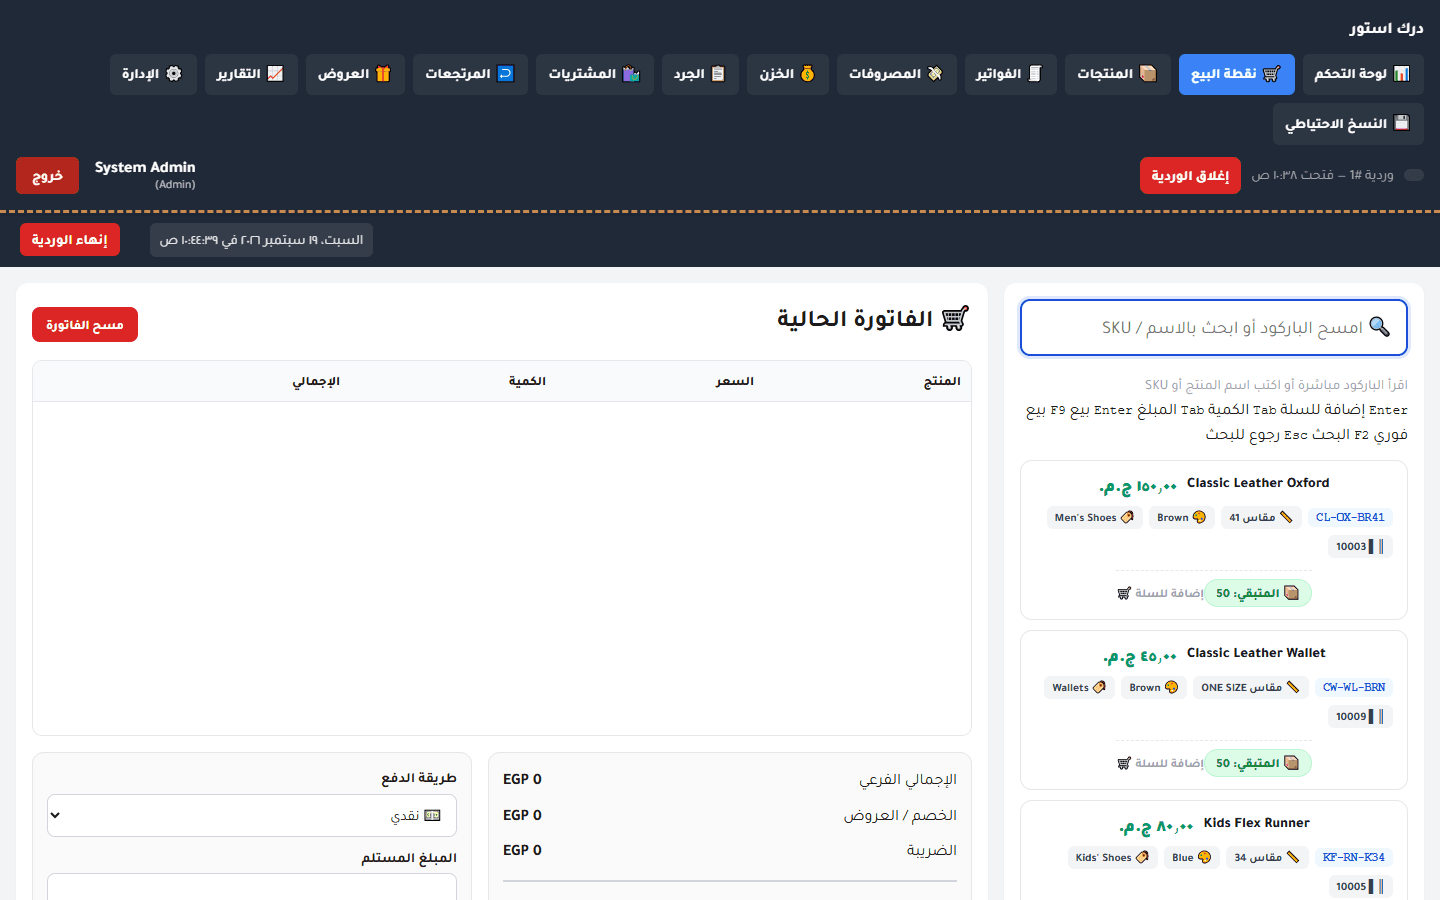Click the المبلغ المستلم received amount field
The image size is (1440, 900).
click(252, 887)
